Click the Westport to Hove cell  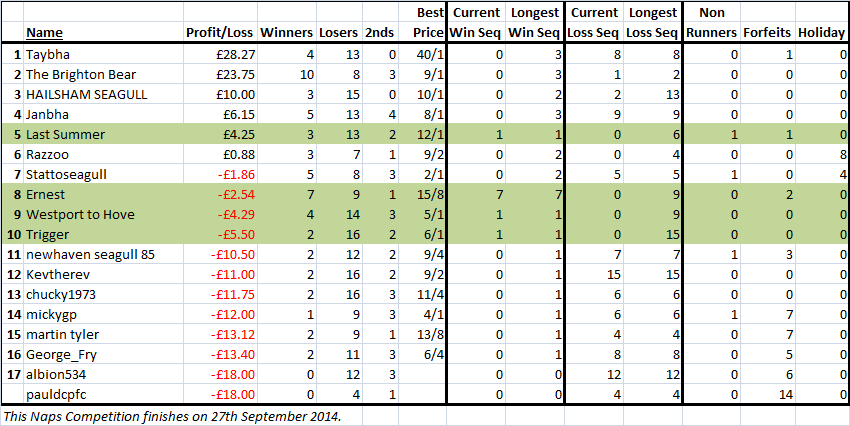click(103, 215)
